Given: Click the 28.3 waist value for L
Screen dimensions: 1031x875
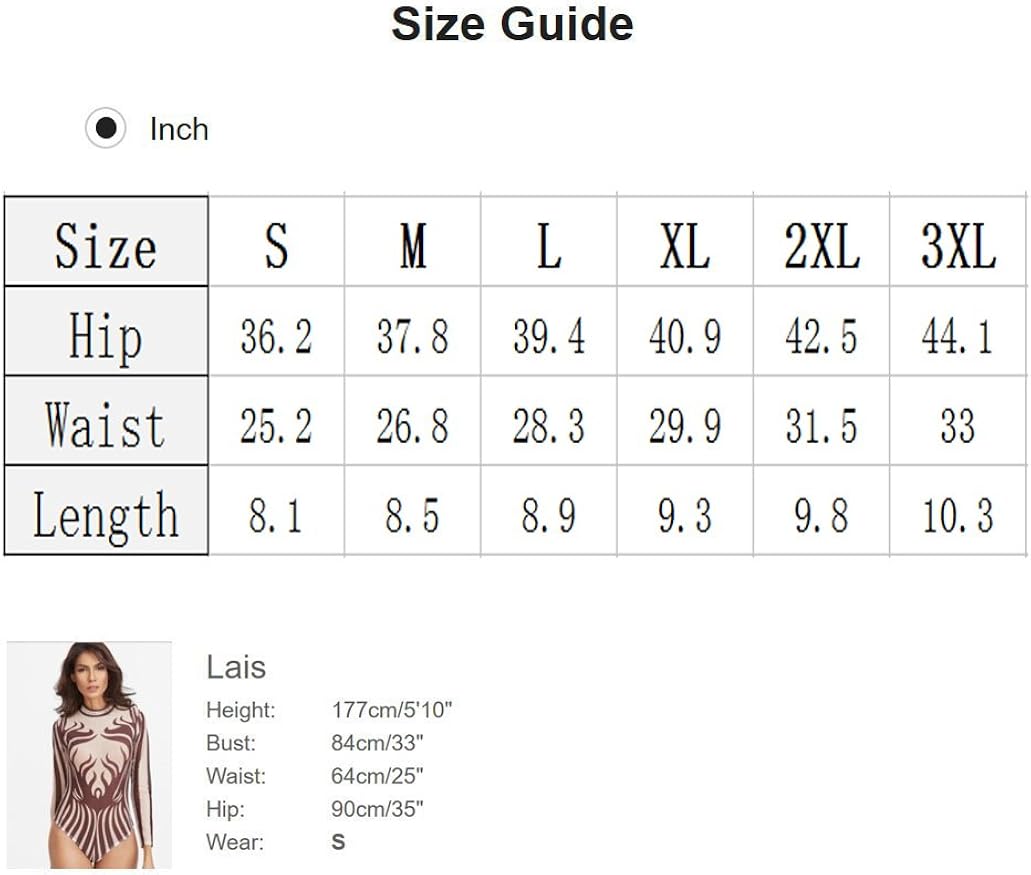Looking at the screenshot, I should [x=549, y=426].
